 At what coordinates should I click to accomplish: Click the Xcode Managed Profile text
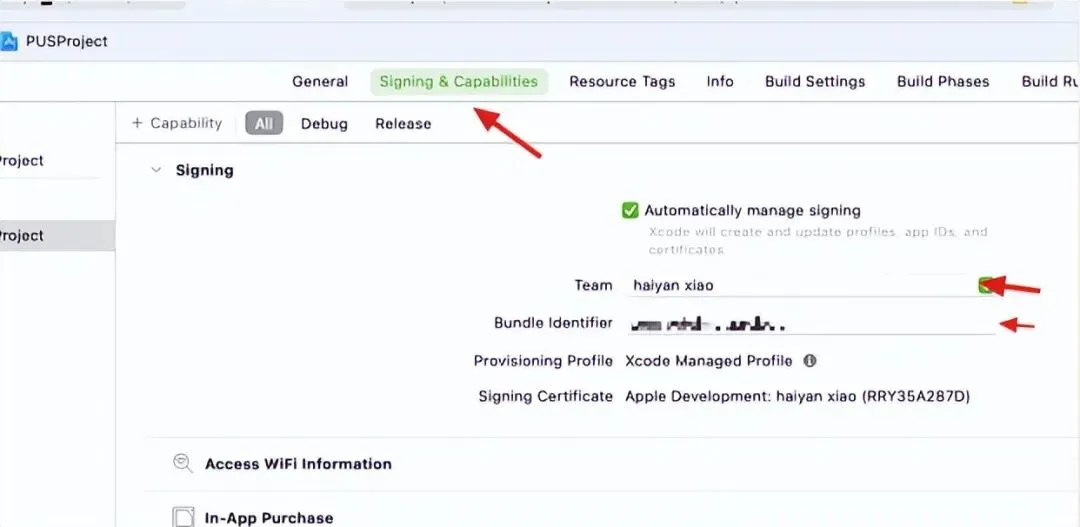coord(709,361)
